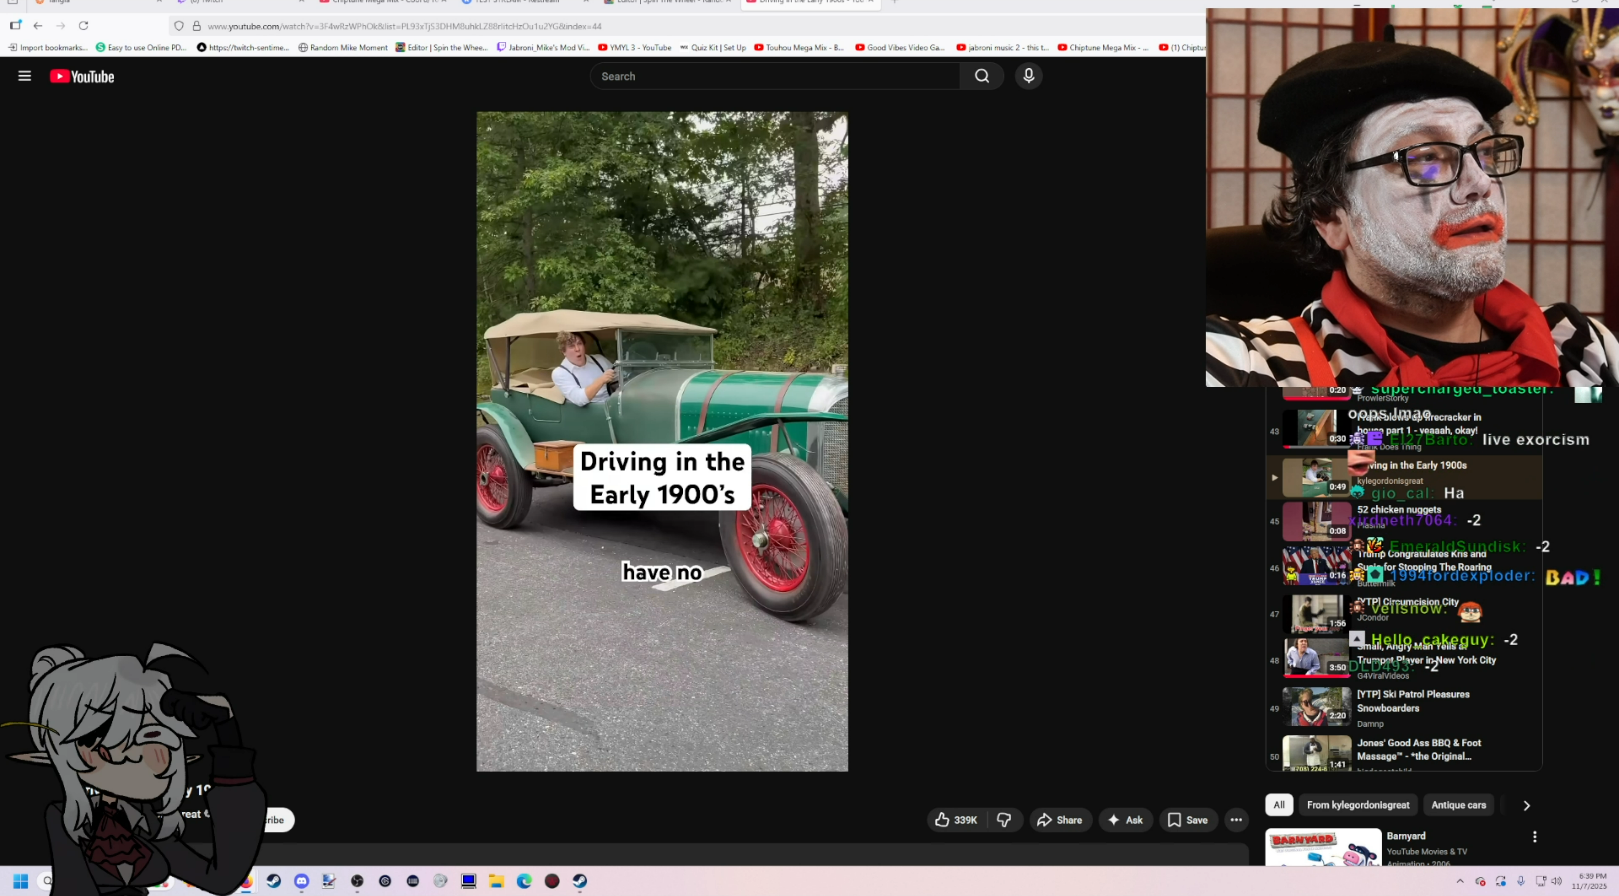Go back using the browser back arrow
This screenshot has height=896, width=1619.
(x=38, y=26)
